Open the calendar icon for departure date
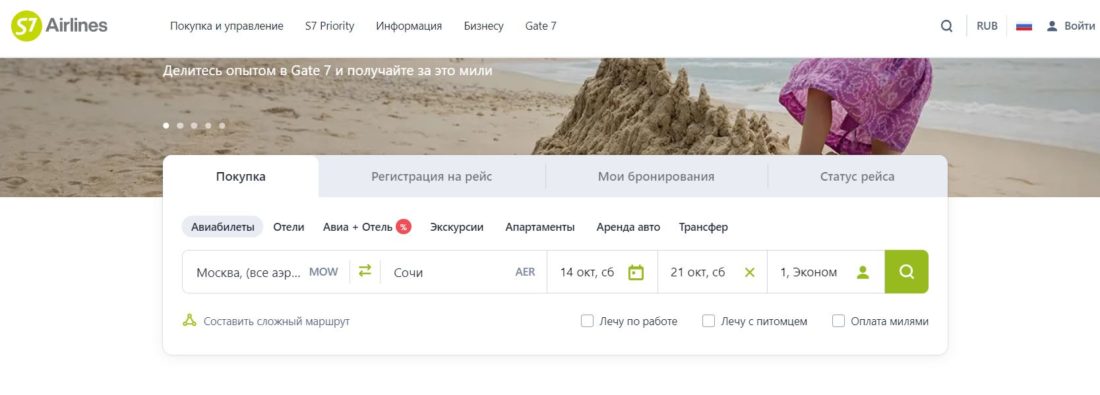This screenshot has height=395, width=1100. pyautogui.click(x=636, y=272)
